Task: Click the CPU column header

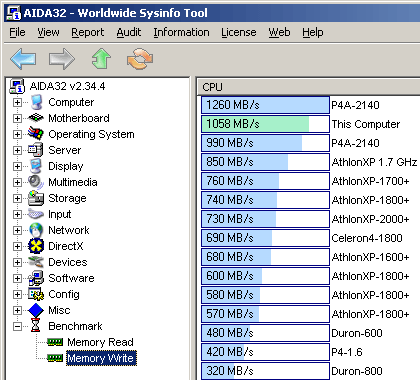Action: tap(308, 87)
